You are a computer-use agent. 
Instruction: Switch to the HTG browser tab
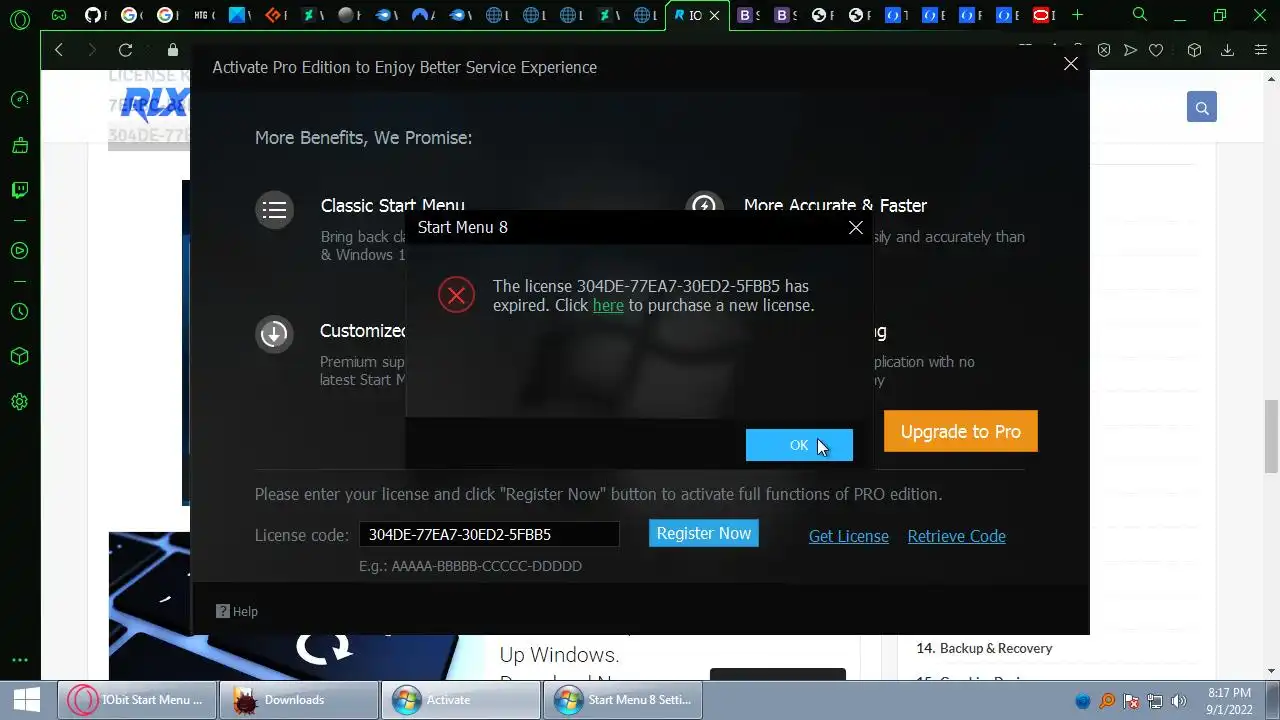pos(204,15)
